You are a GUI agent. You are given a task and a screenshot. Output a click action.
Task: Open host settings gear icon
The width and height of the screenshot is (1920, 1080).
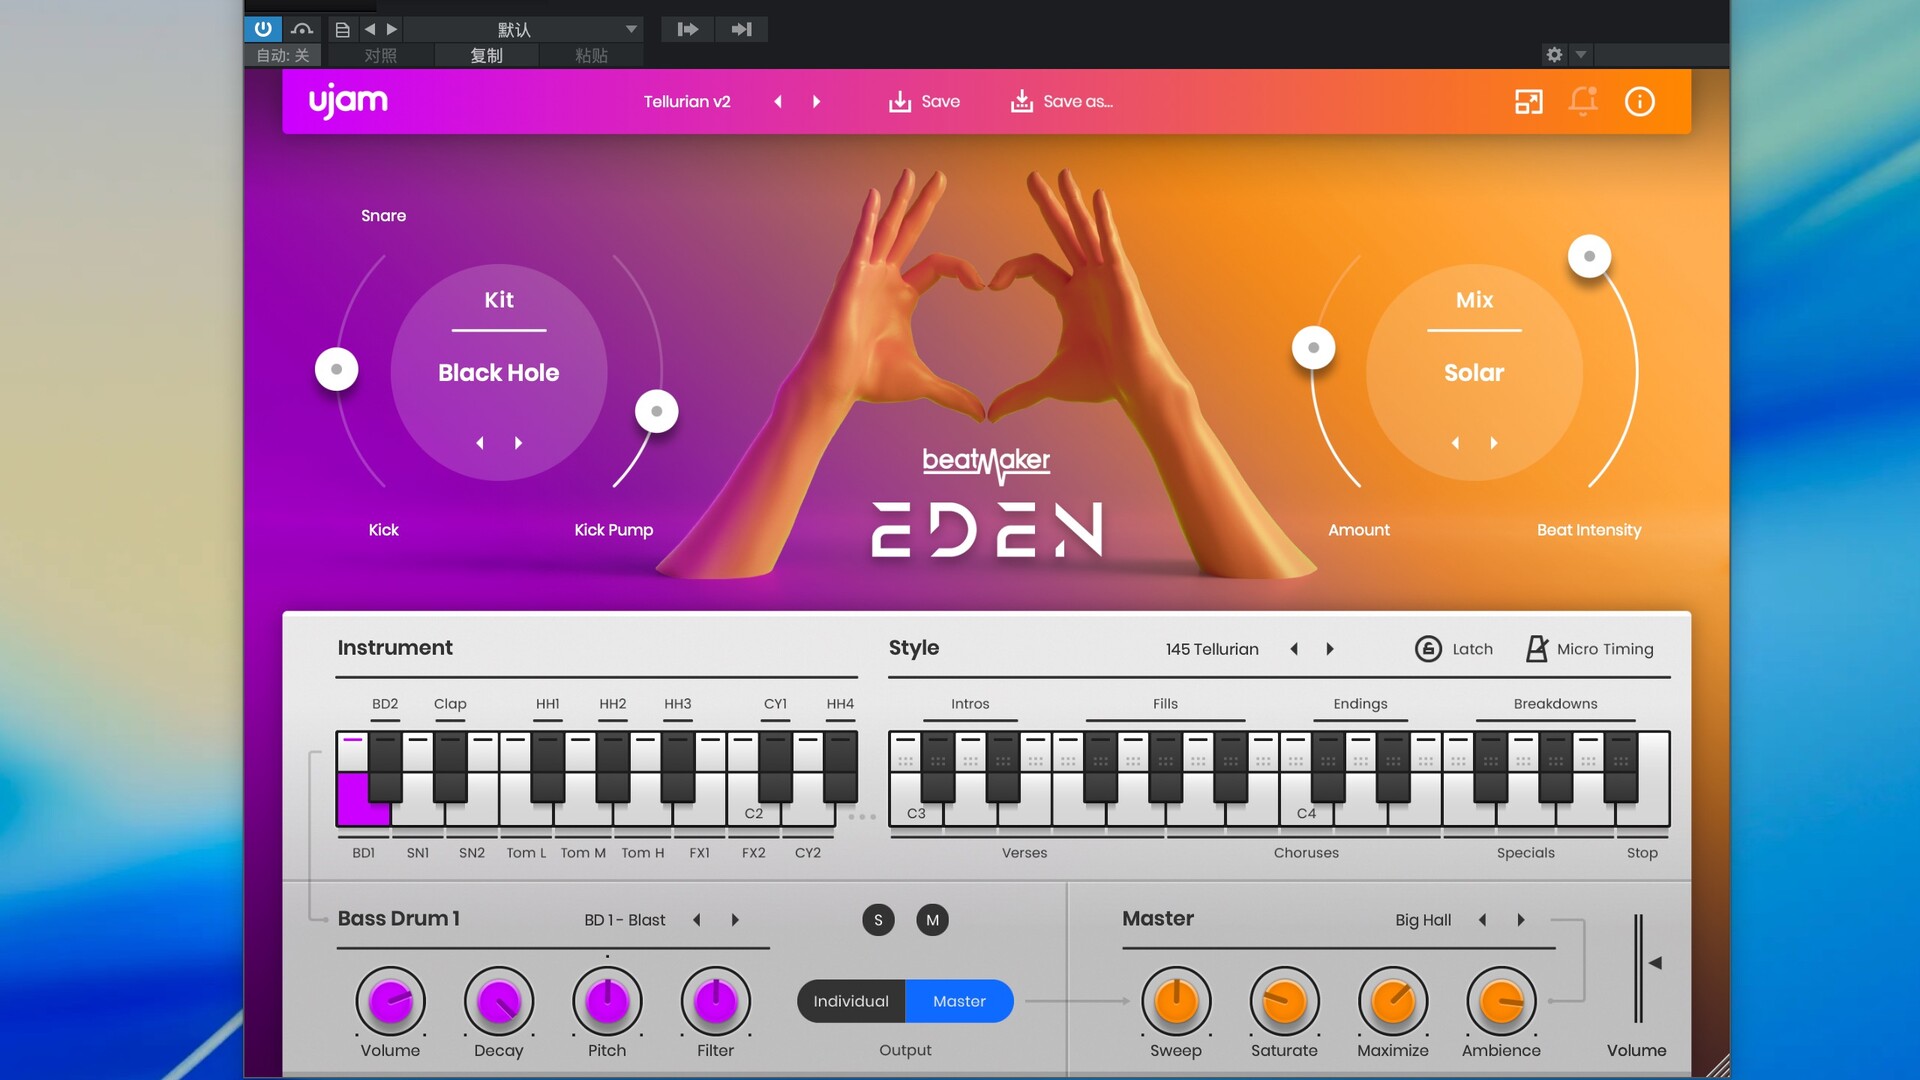(1554, 55)
